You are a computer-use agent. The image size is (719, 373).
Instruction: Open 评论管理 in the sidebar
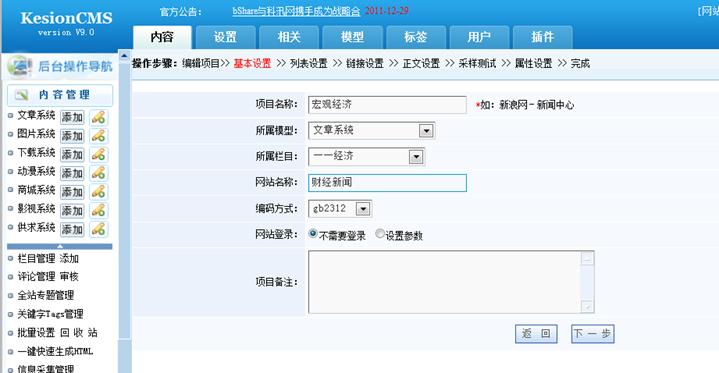(36, 276)
